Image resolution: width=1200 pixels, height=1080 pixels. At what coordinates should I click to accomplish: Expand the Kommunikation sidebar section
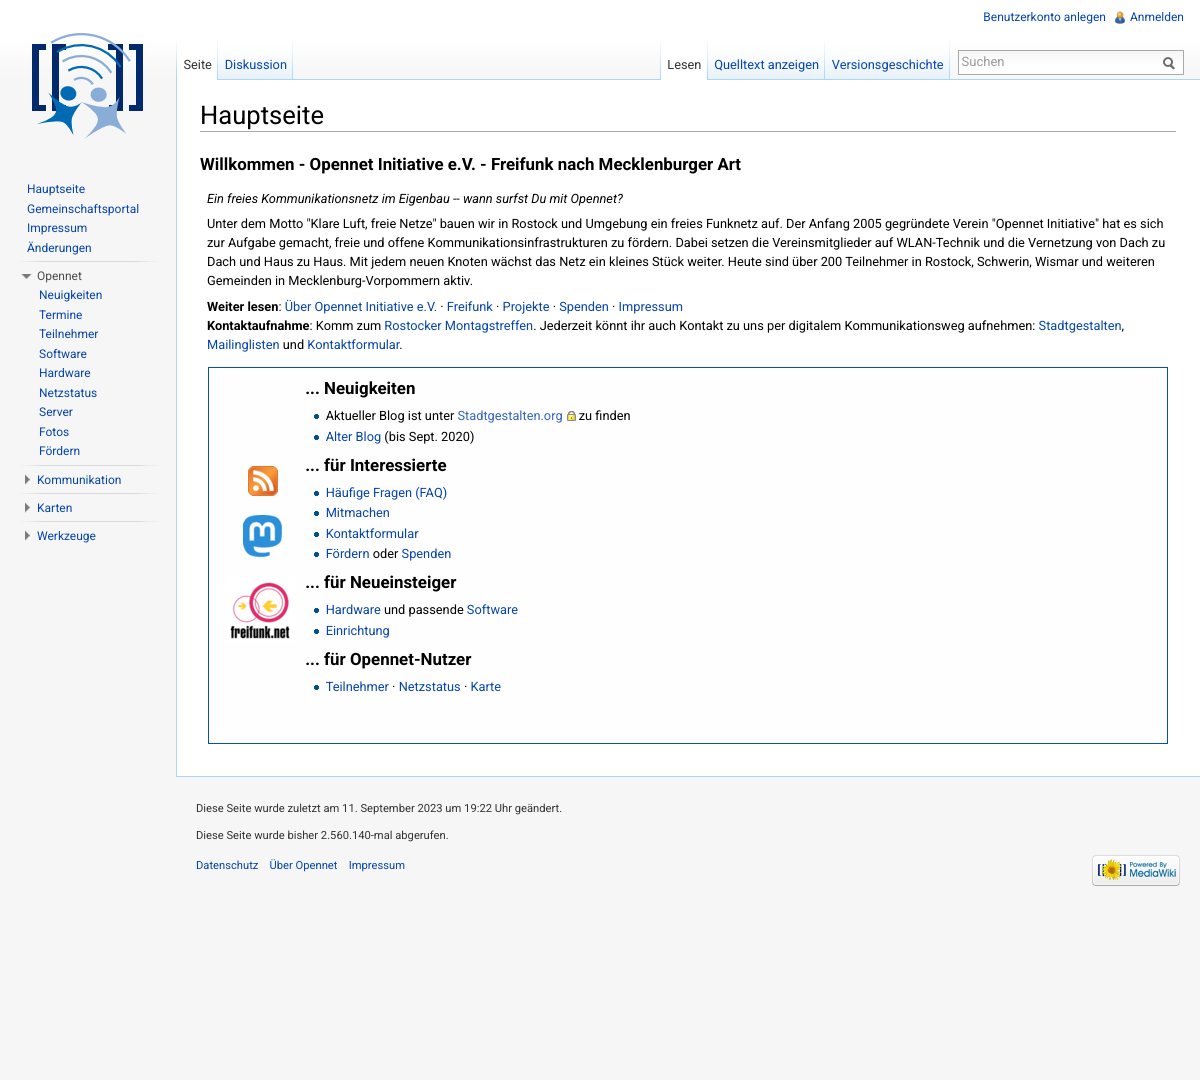(x=27, y=480)
